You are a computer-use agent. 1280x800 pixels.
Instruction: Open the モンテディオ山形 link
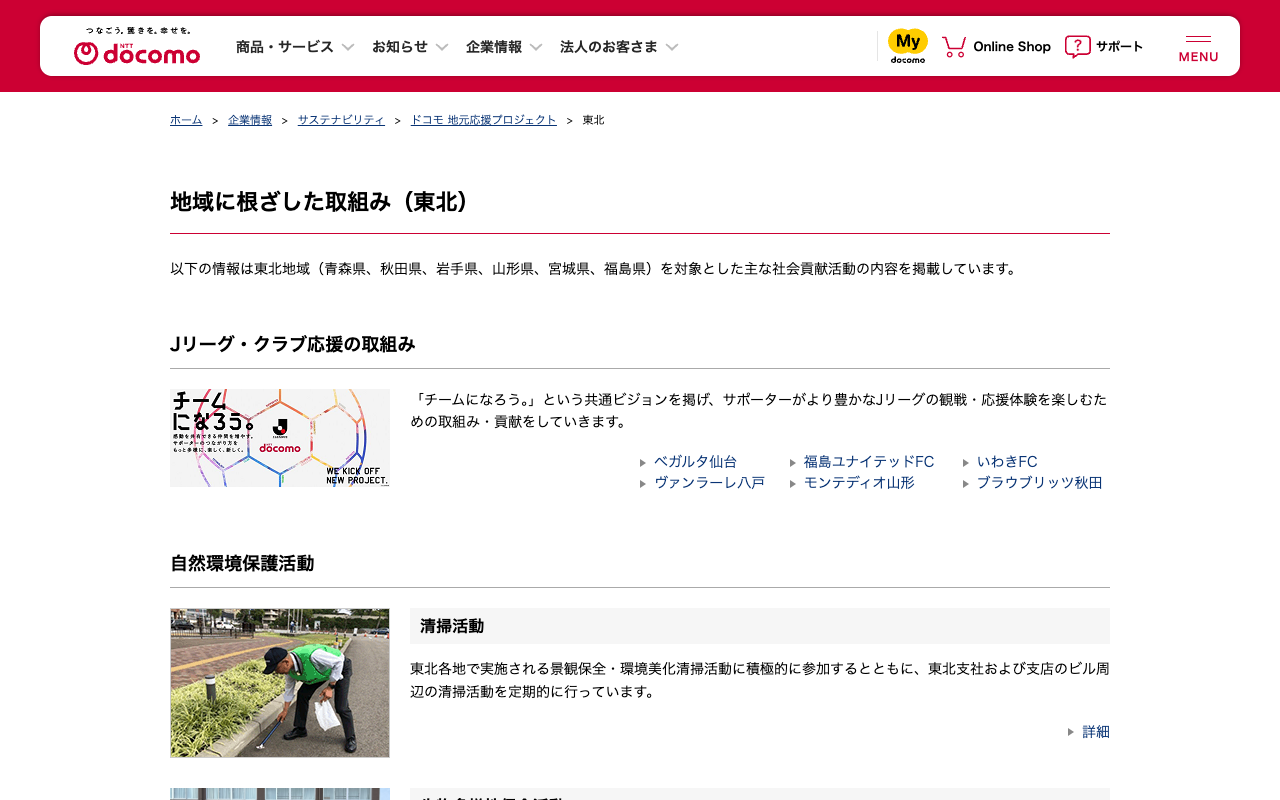[859, 483]
